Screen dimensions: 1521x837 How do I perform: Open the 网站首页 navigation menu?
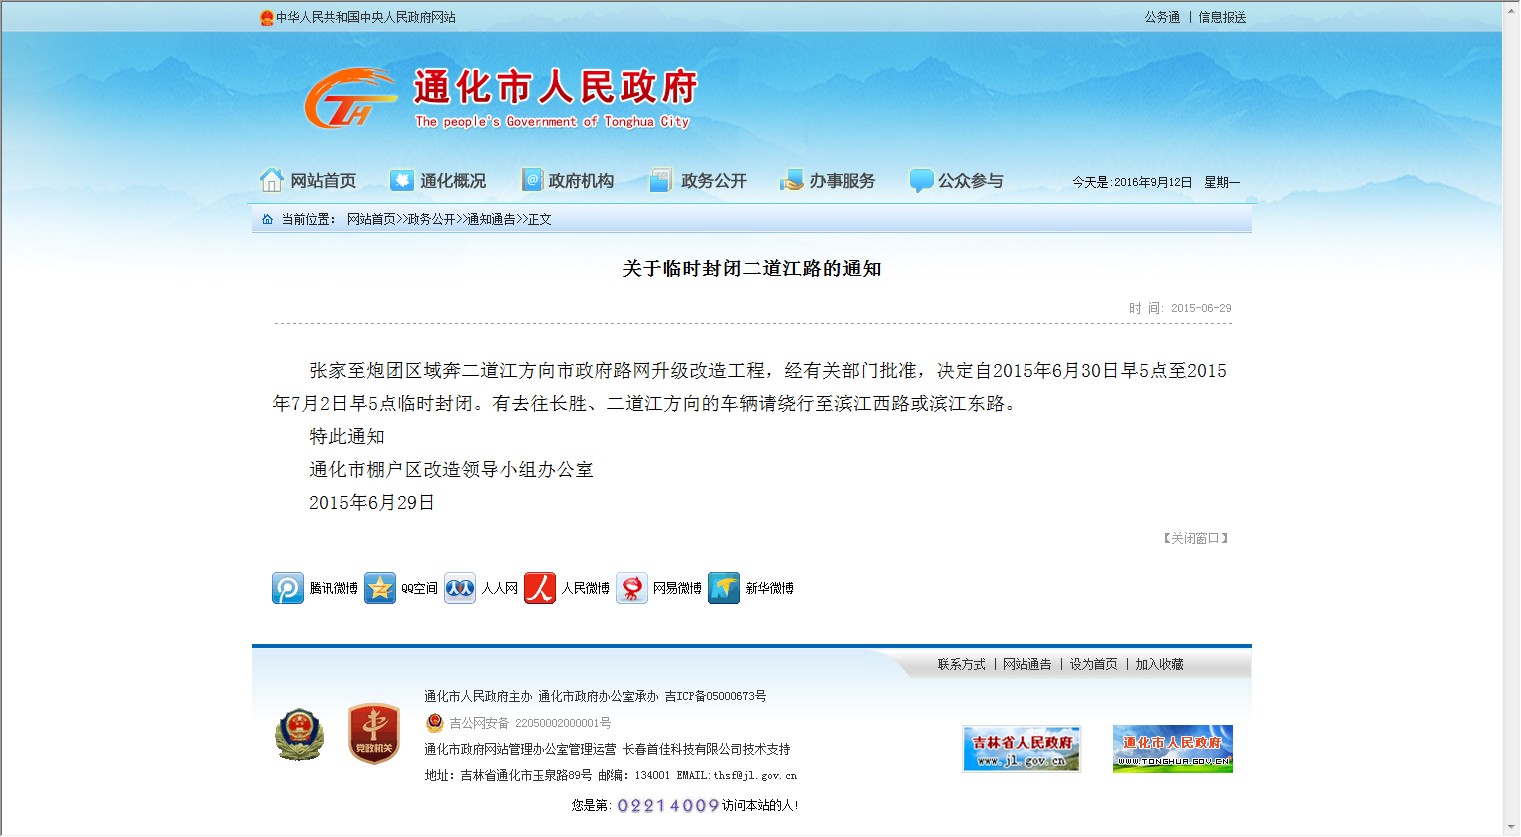click(x=308, y=181)
